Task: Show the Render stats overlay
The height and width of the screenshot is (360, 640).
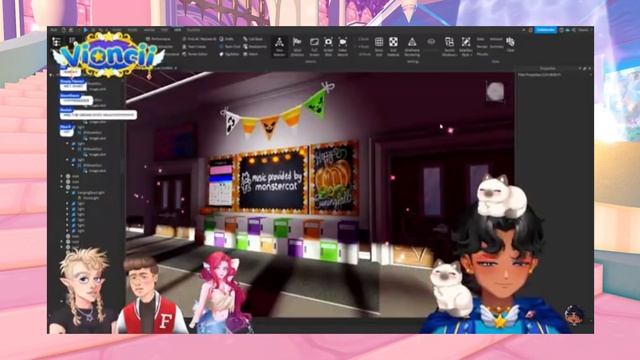Action: [482, 47]
